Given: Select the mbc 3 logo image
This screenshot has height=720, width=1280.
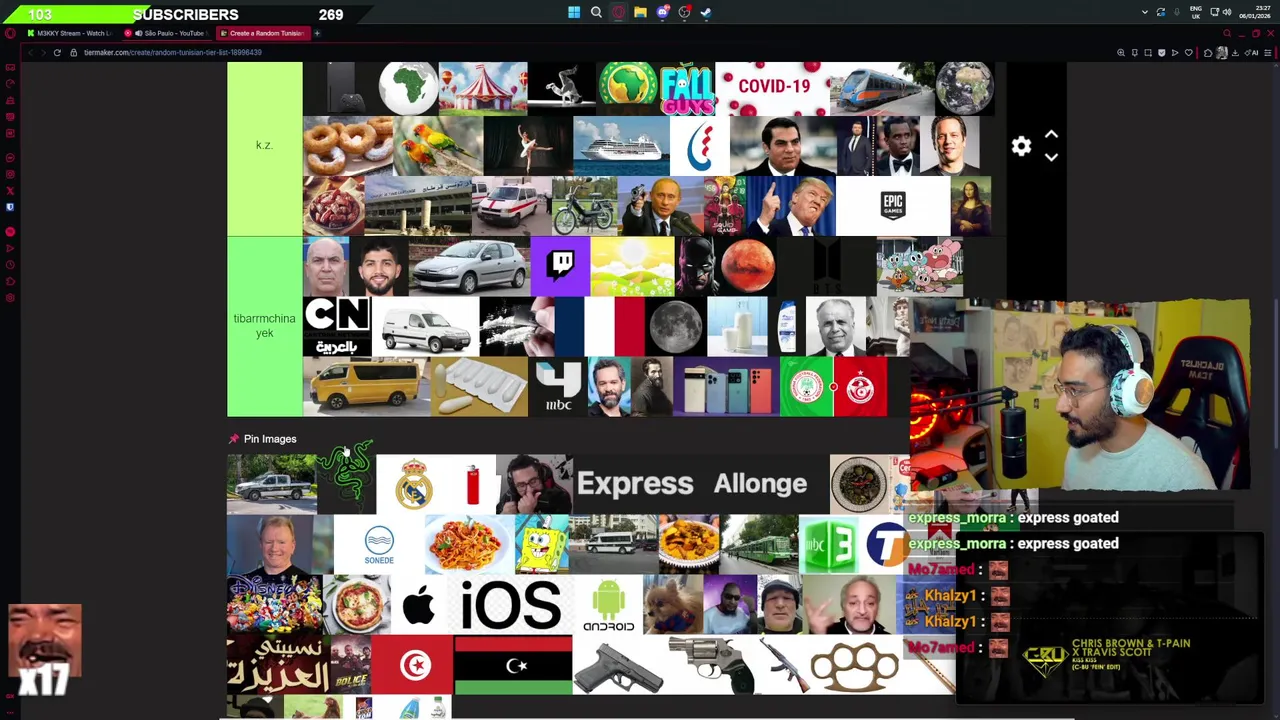Looking at the screenshot, I should tap(829, 545).
